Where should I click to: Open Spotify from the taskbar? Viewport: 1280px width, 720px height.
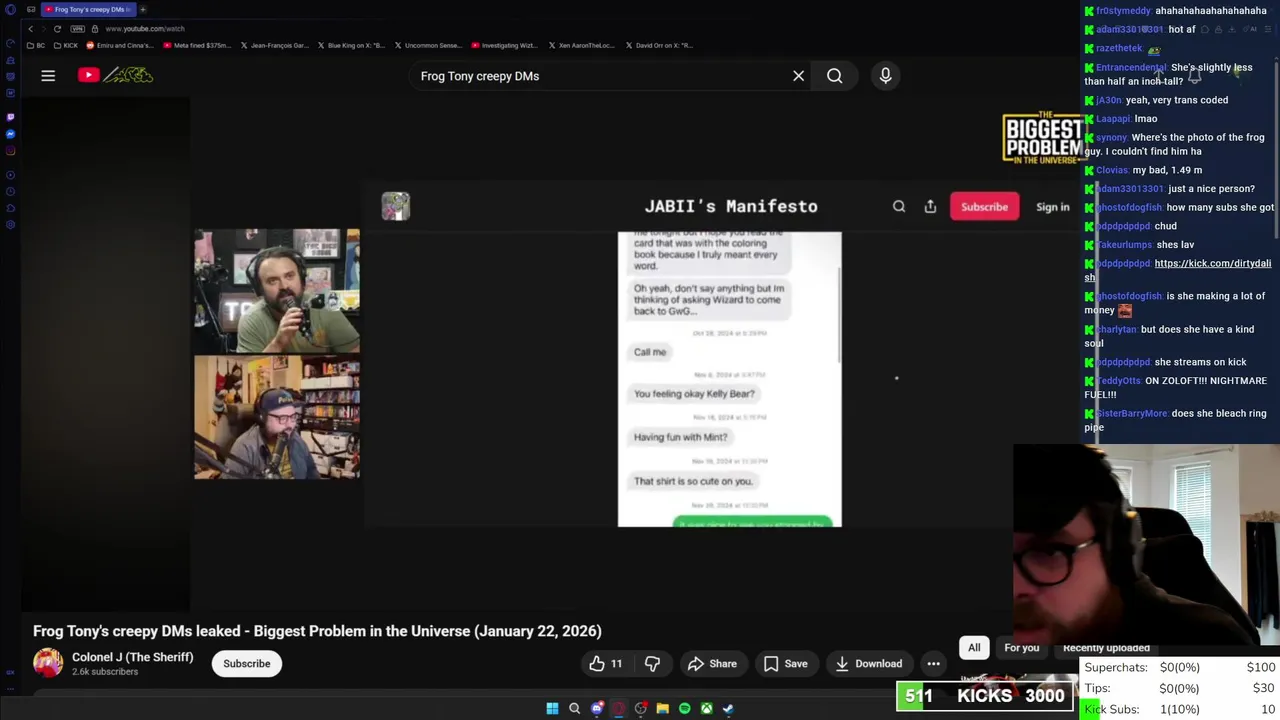(x=684, y=709)
